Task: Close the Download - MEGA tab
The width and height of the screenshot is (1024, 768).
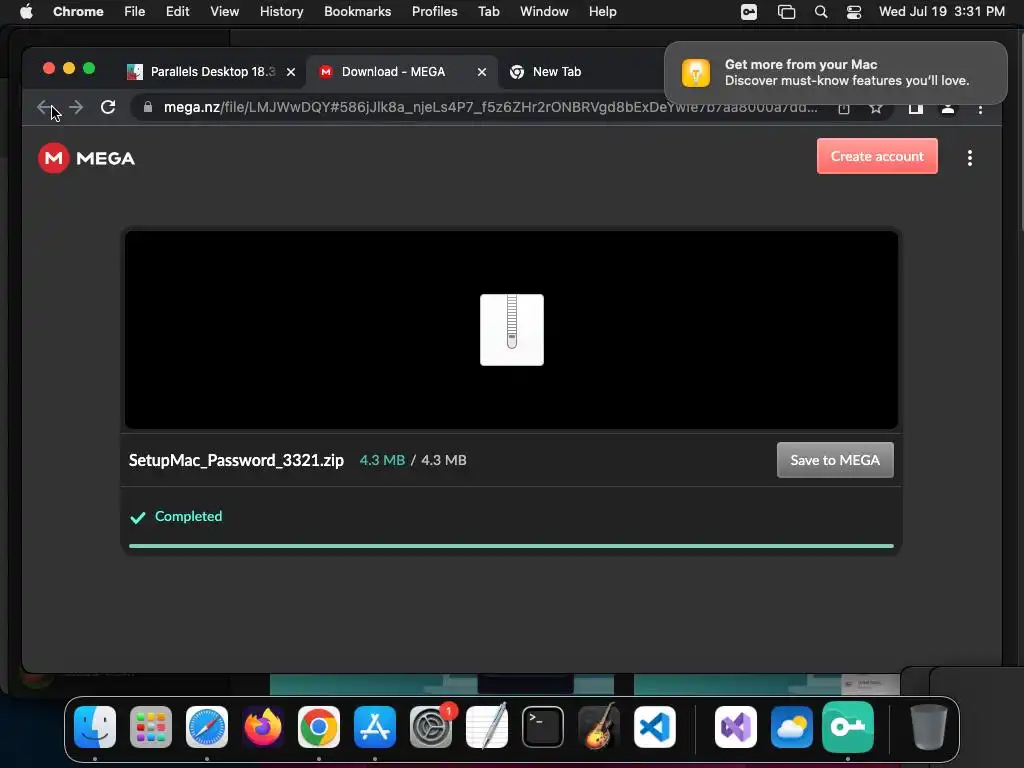Action: [x=481, y=72]
